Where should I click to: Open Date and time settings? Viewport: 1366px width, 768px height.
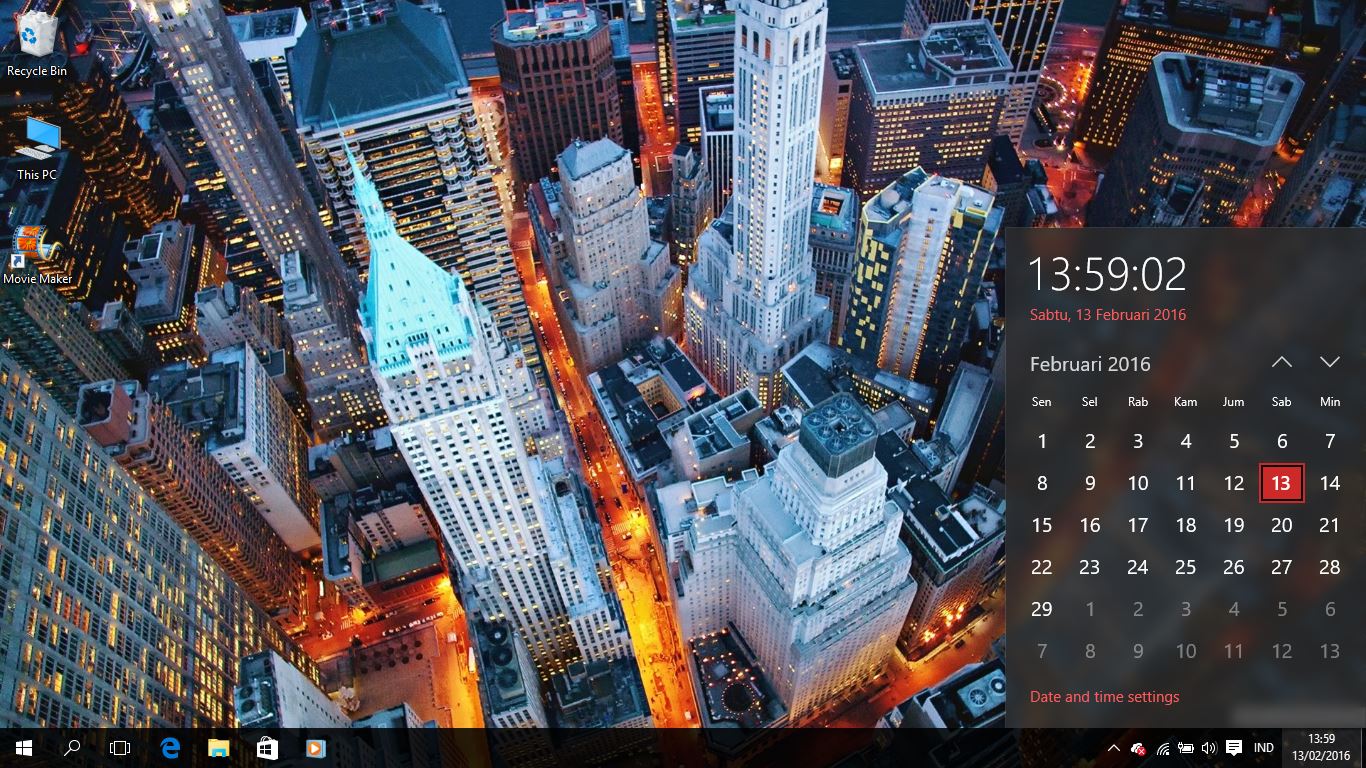pos(1104,696)
